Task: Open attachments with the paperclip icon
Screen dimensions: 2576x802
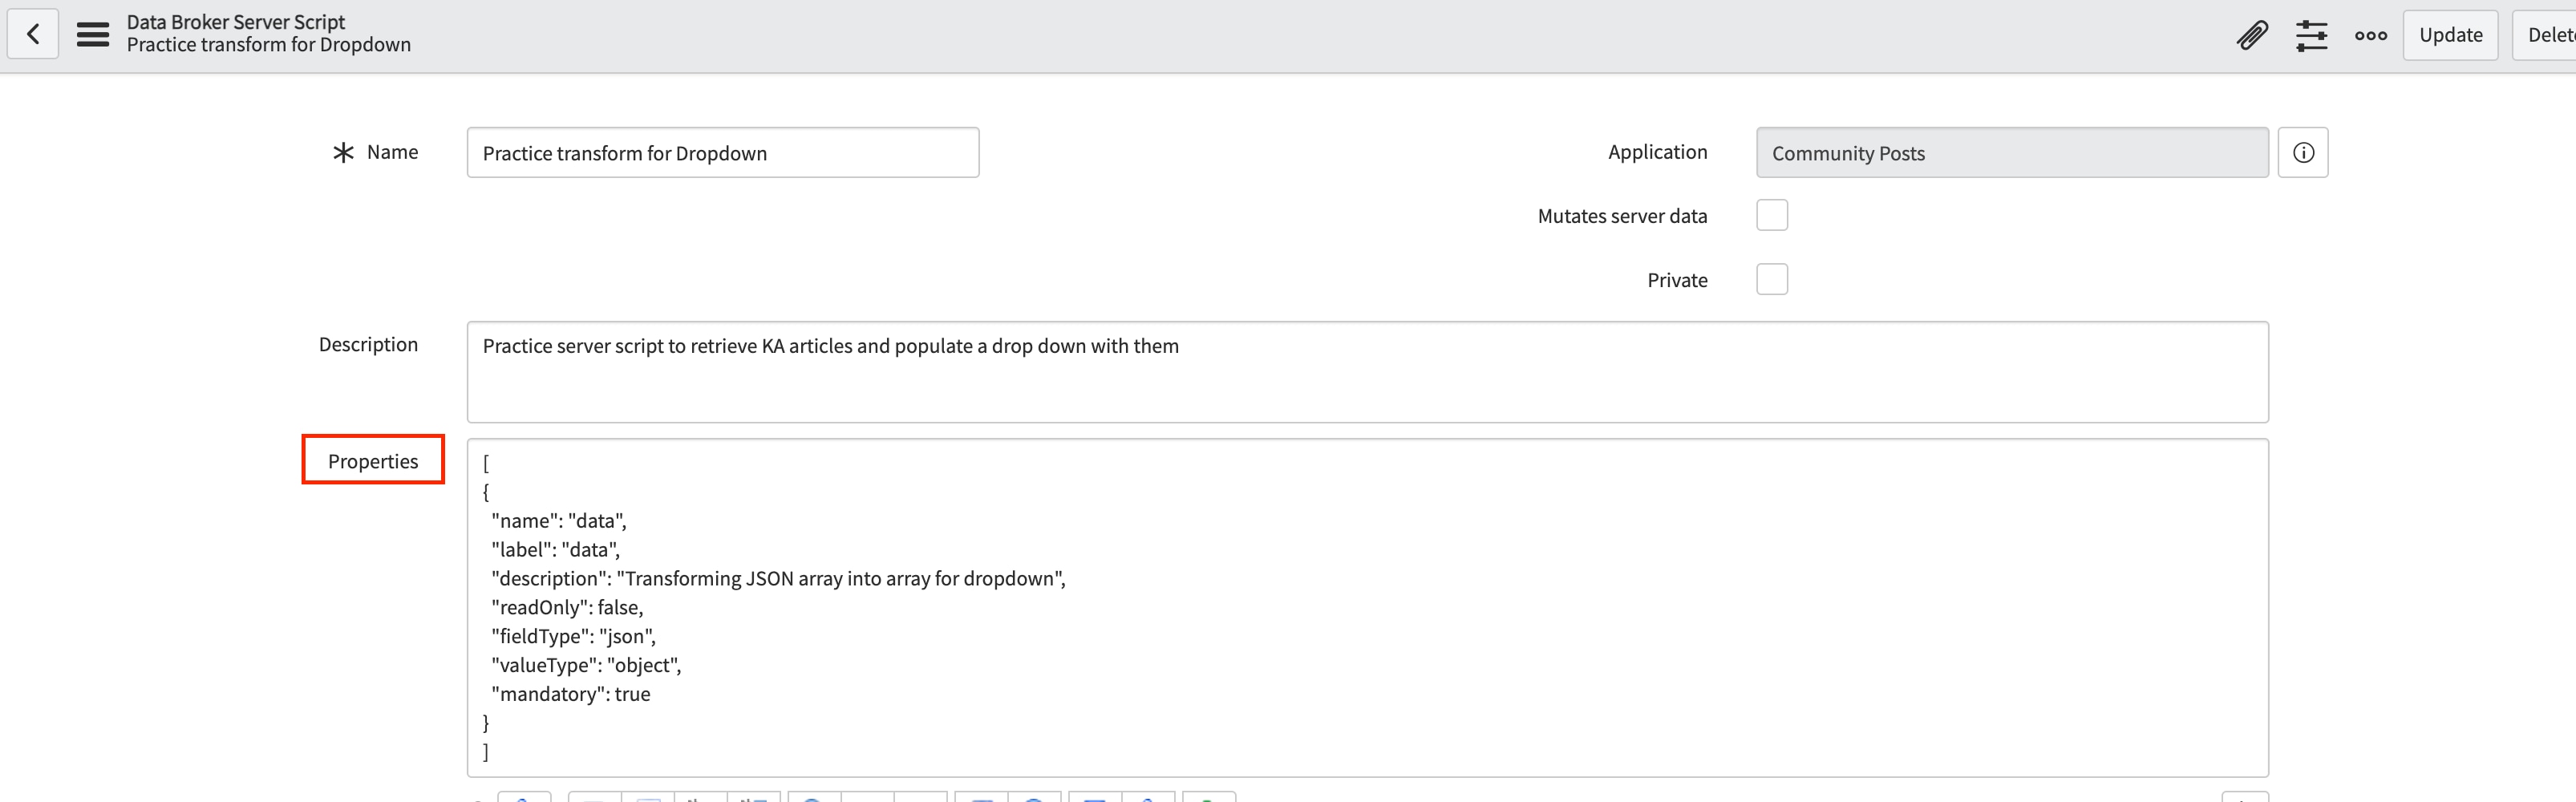Action: (x=2251, y=36)
